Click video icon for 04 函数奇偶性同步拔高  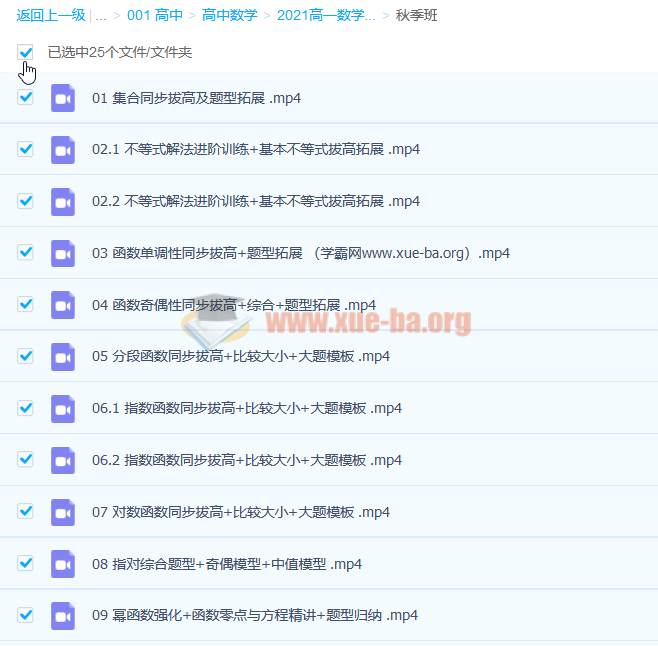[x=63, y=305]
